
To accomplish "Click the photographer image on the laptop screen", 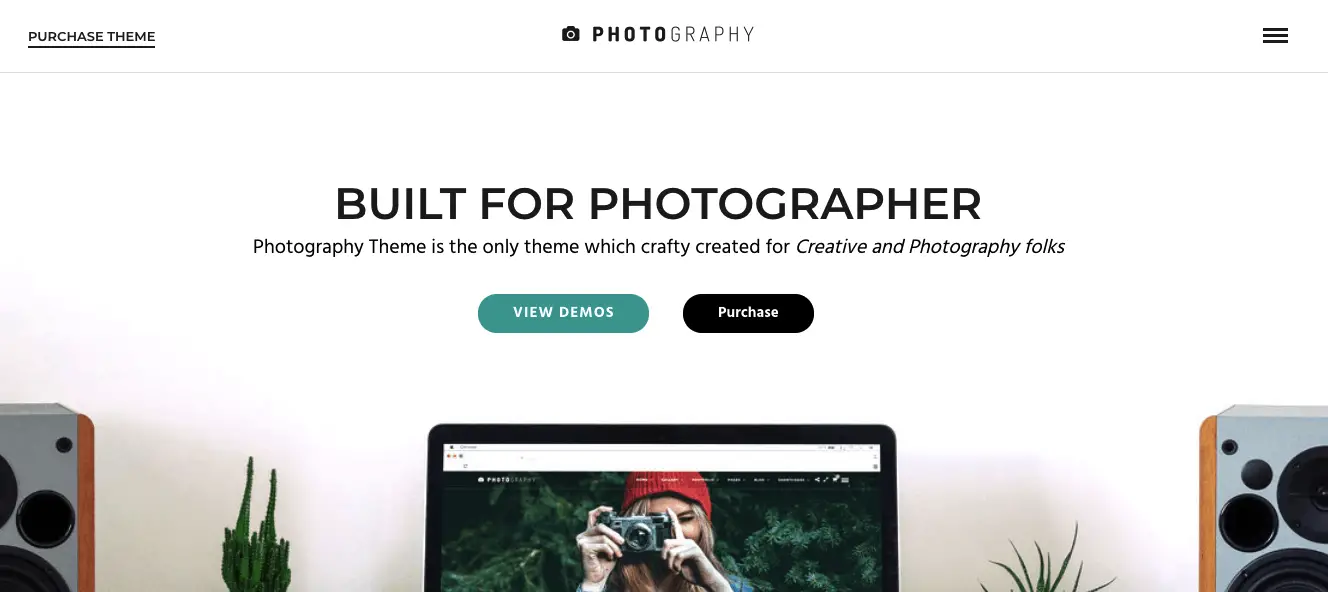I will (660, 540).
